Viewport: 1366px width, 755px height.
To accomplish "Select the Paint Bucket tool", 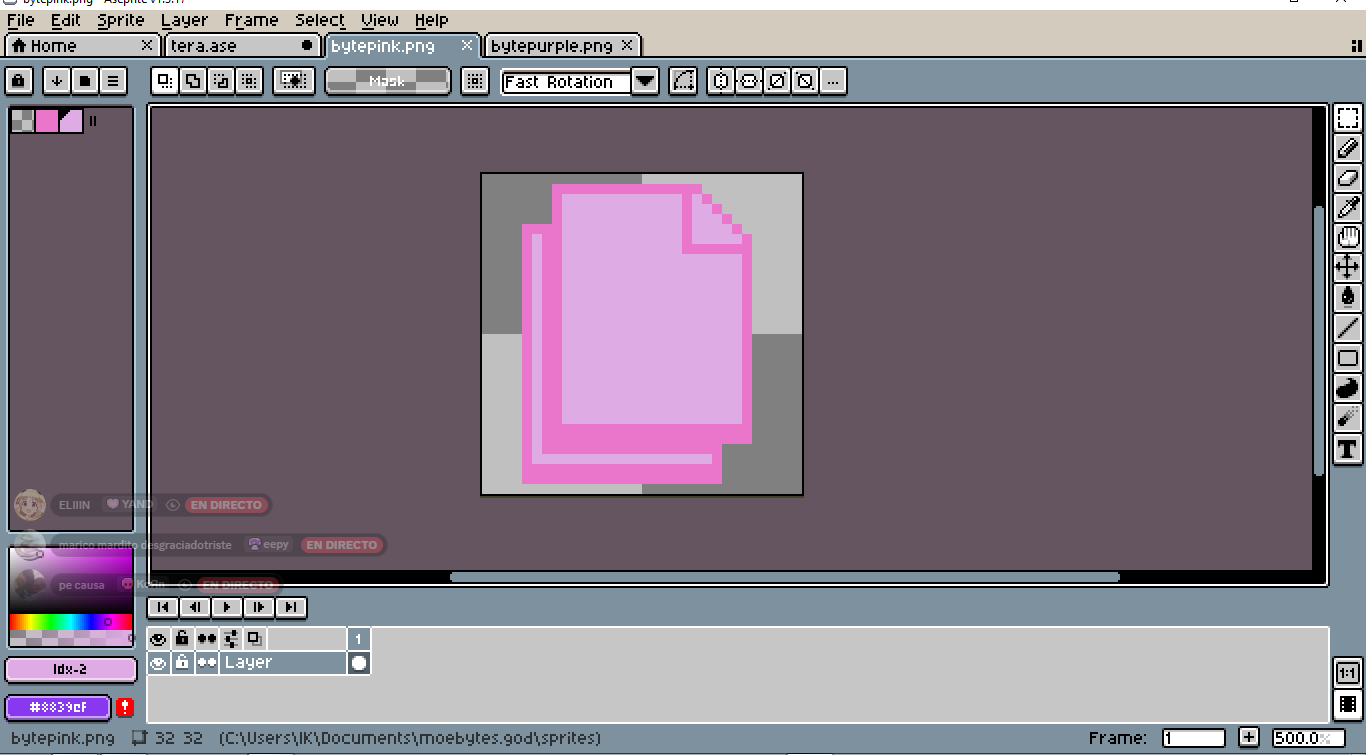I will 1347,297.
